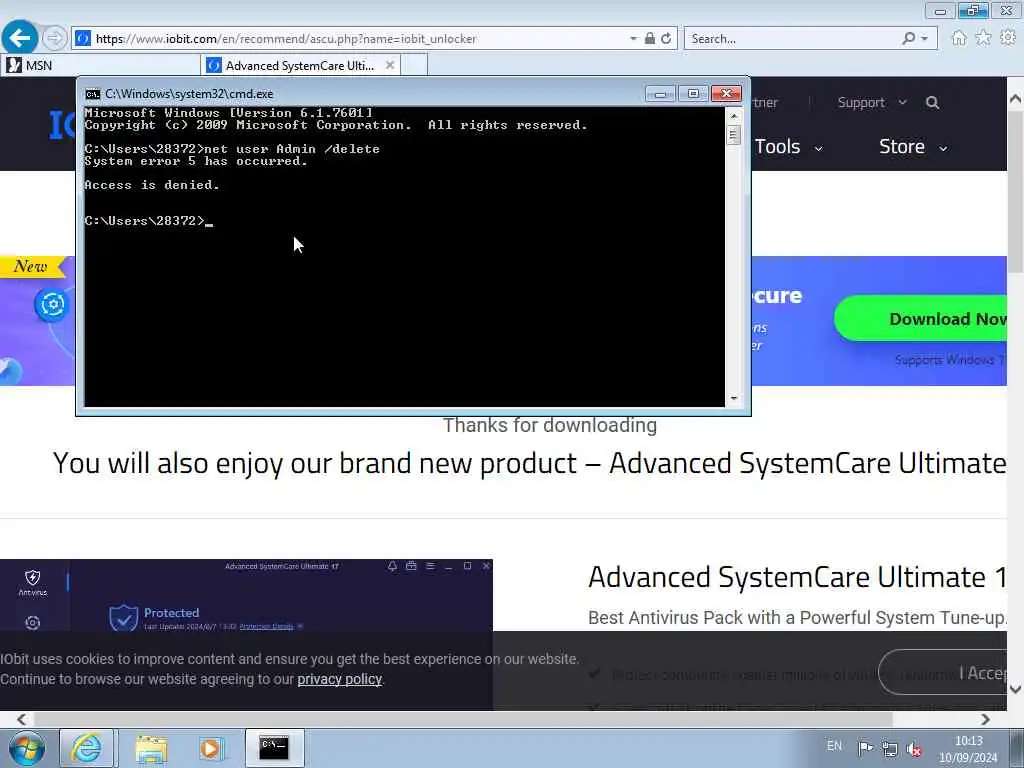
Task: Click the Show desktop strip at the taskbar end
Action: point(1017,748)
